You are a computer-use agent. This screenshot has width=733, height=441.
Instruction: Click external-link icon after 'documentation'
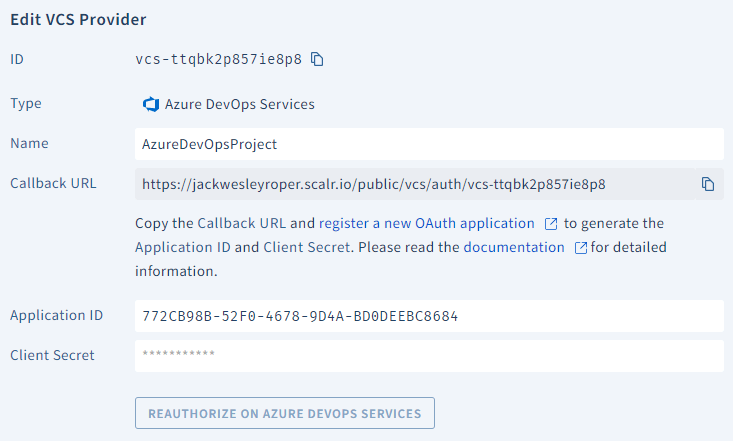click(581, 248)
